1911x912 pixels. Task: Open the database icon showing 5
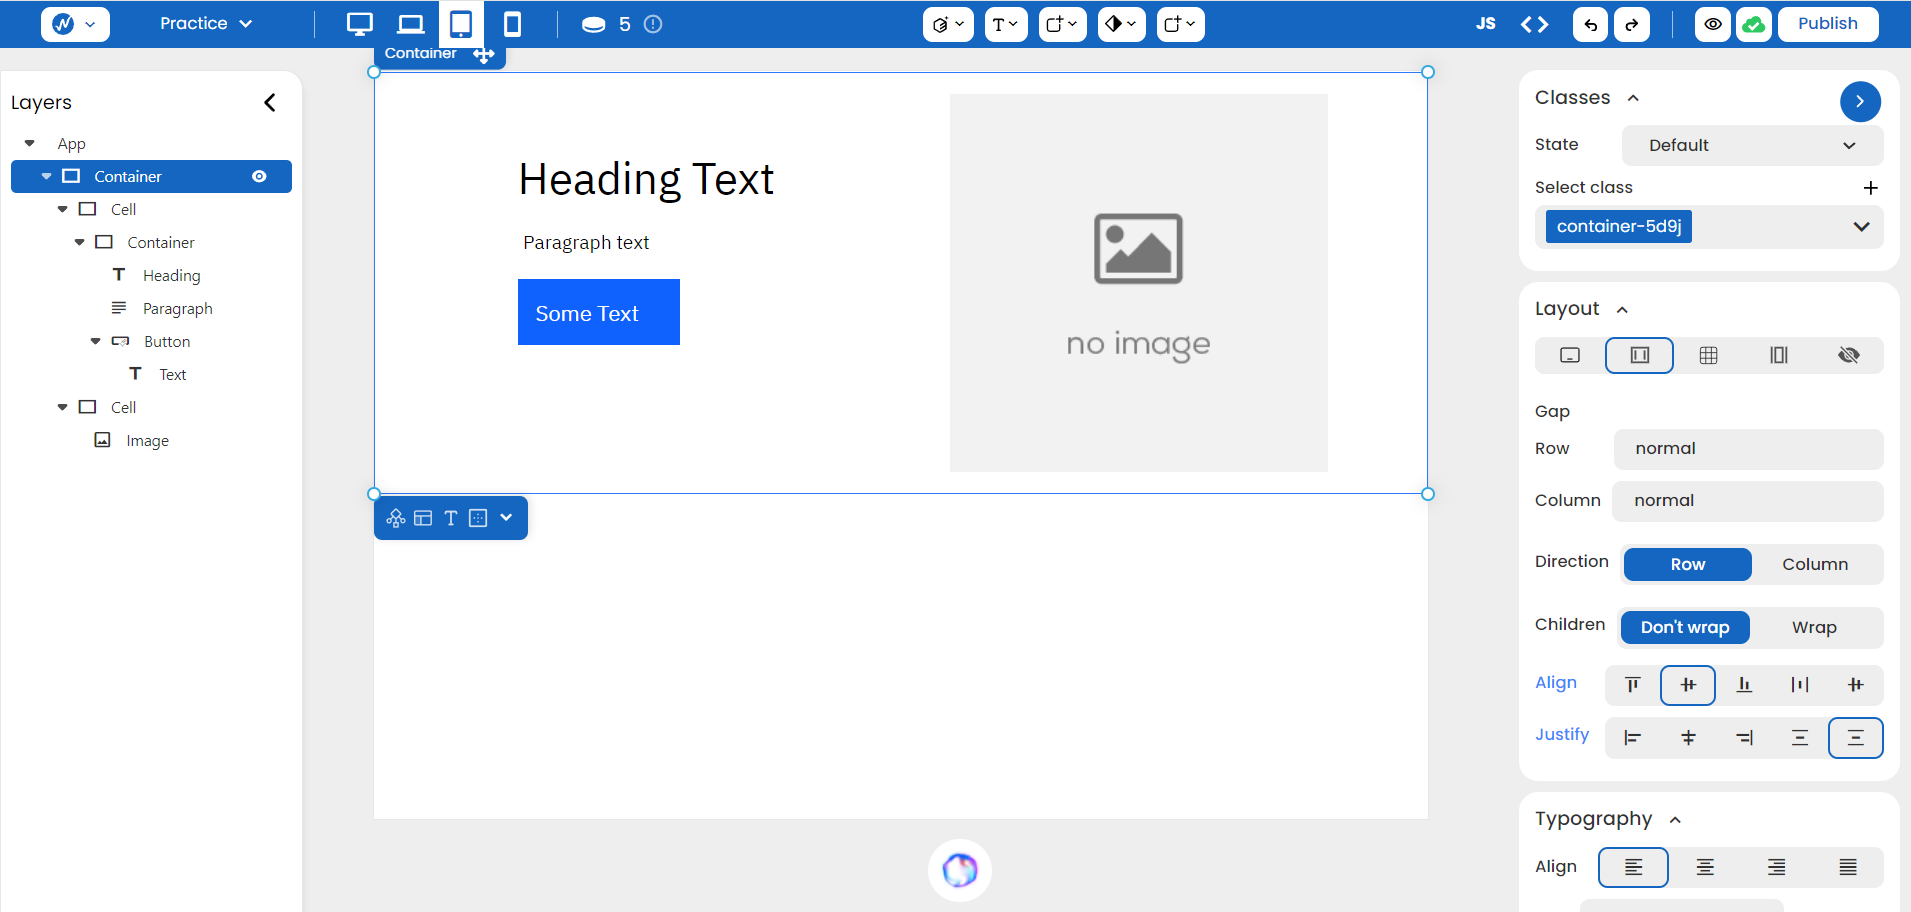click(x=594, y=24)
